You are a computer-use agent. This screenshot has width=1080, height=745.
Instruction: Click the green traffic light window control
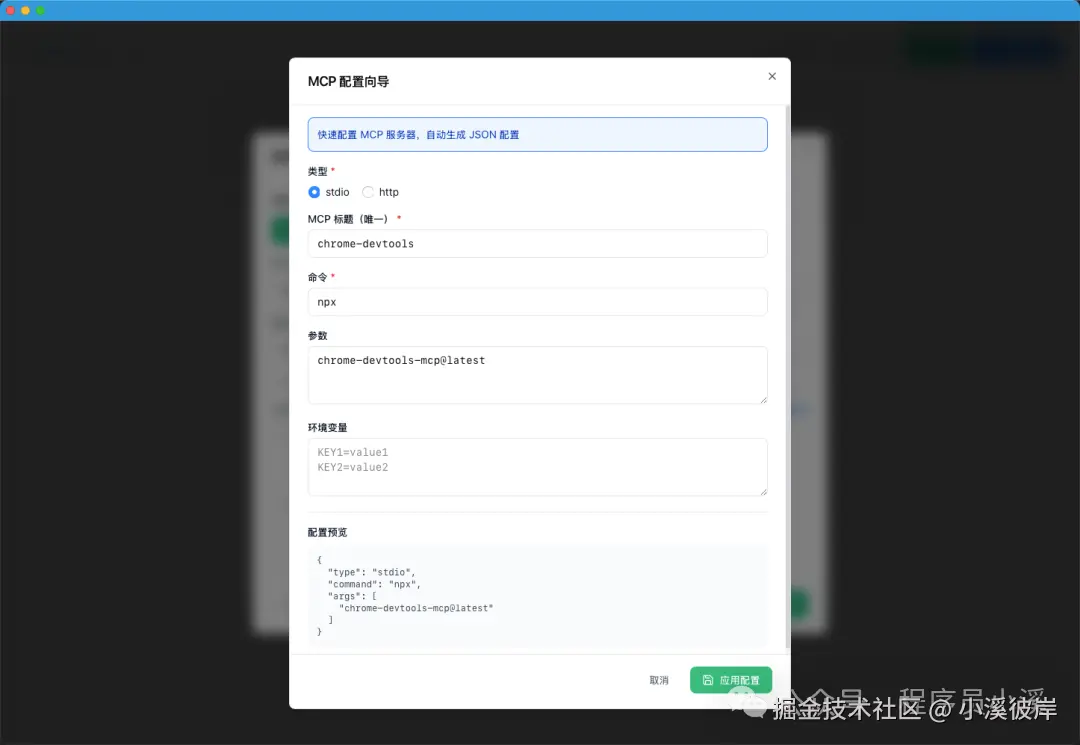[40, 9]
